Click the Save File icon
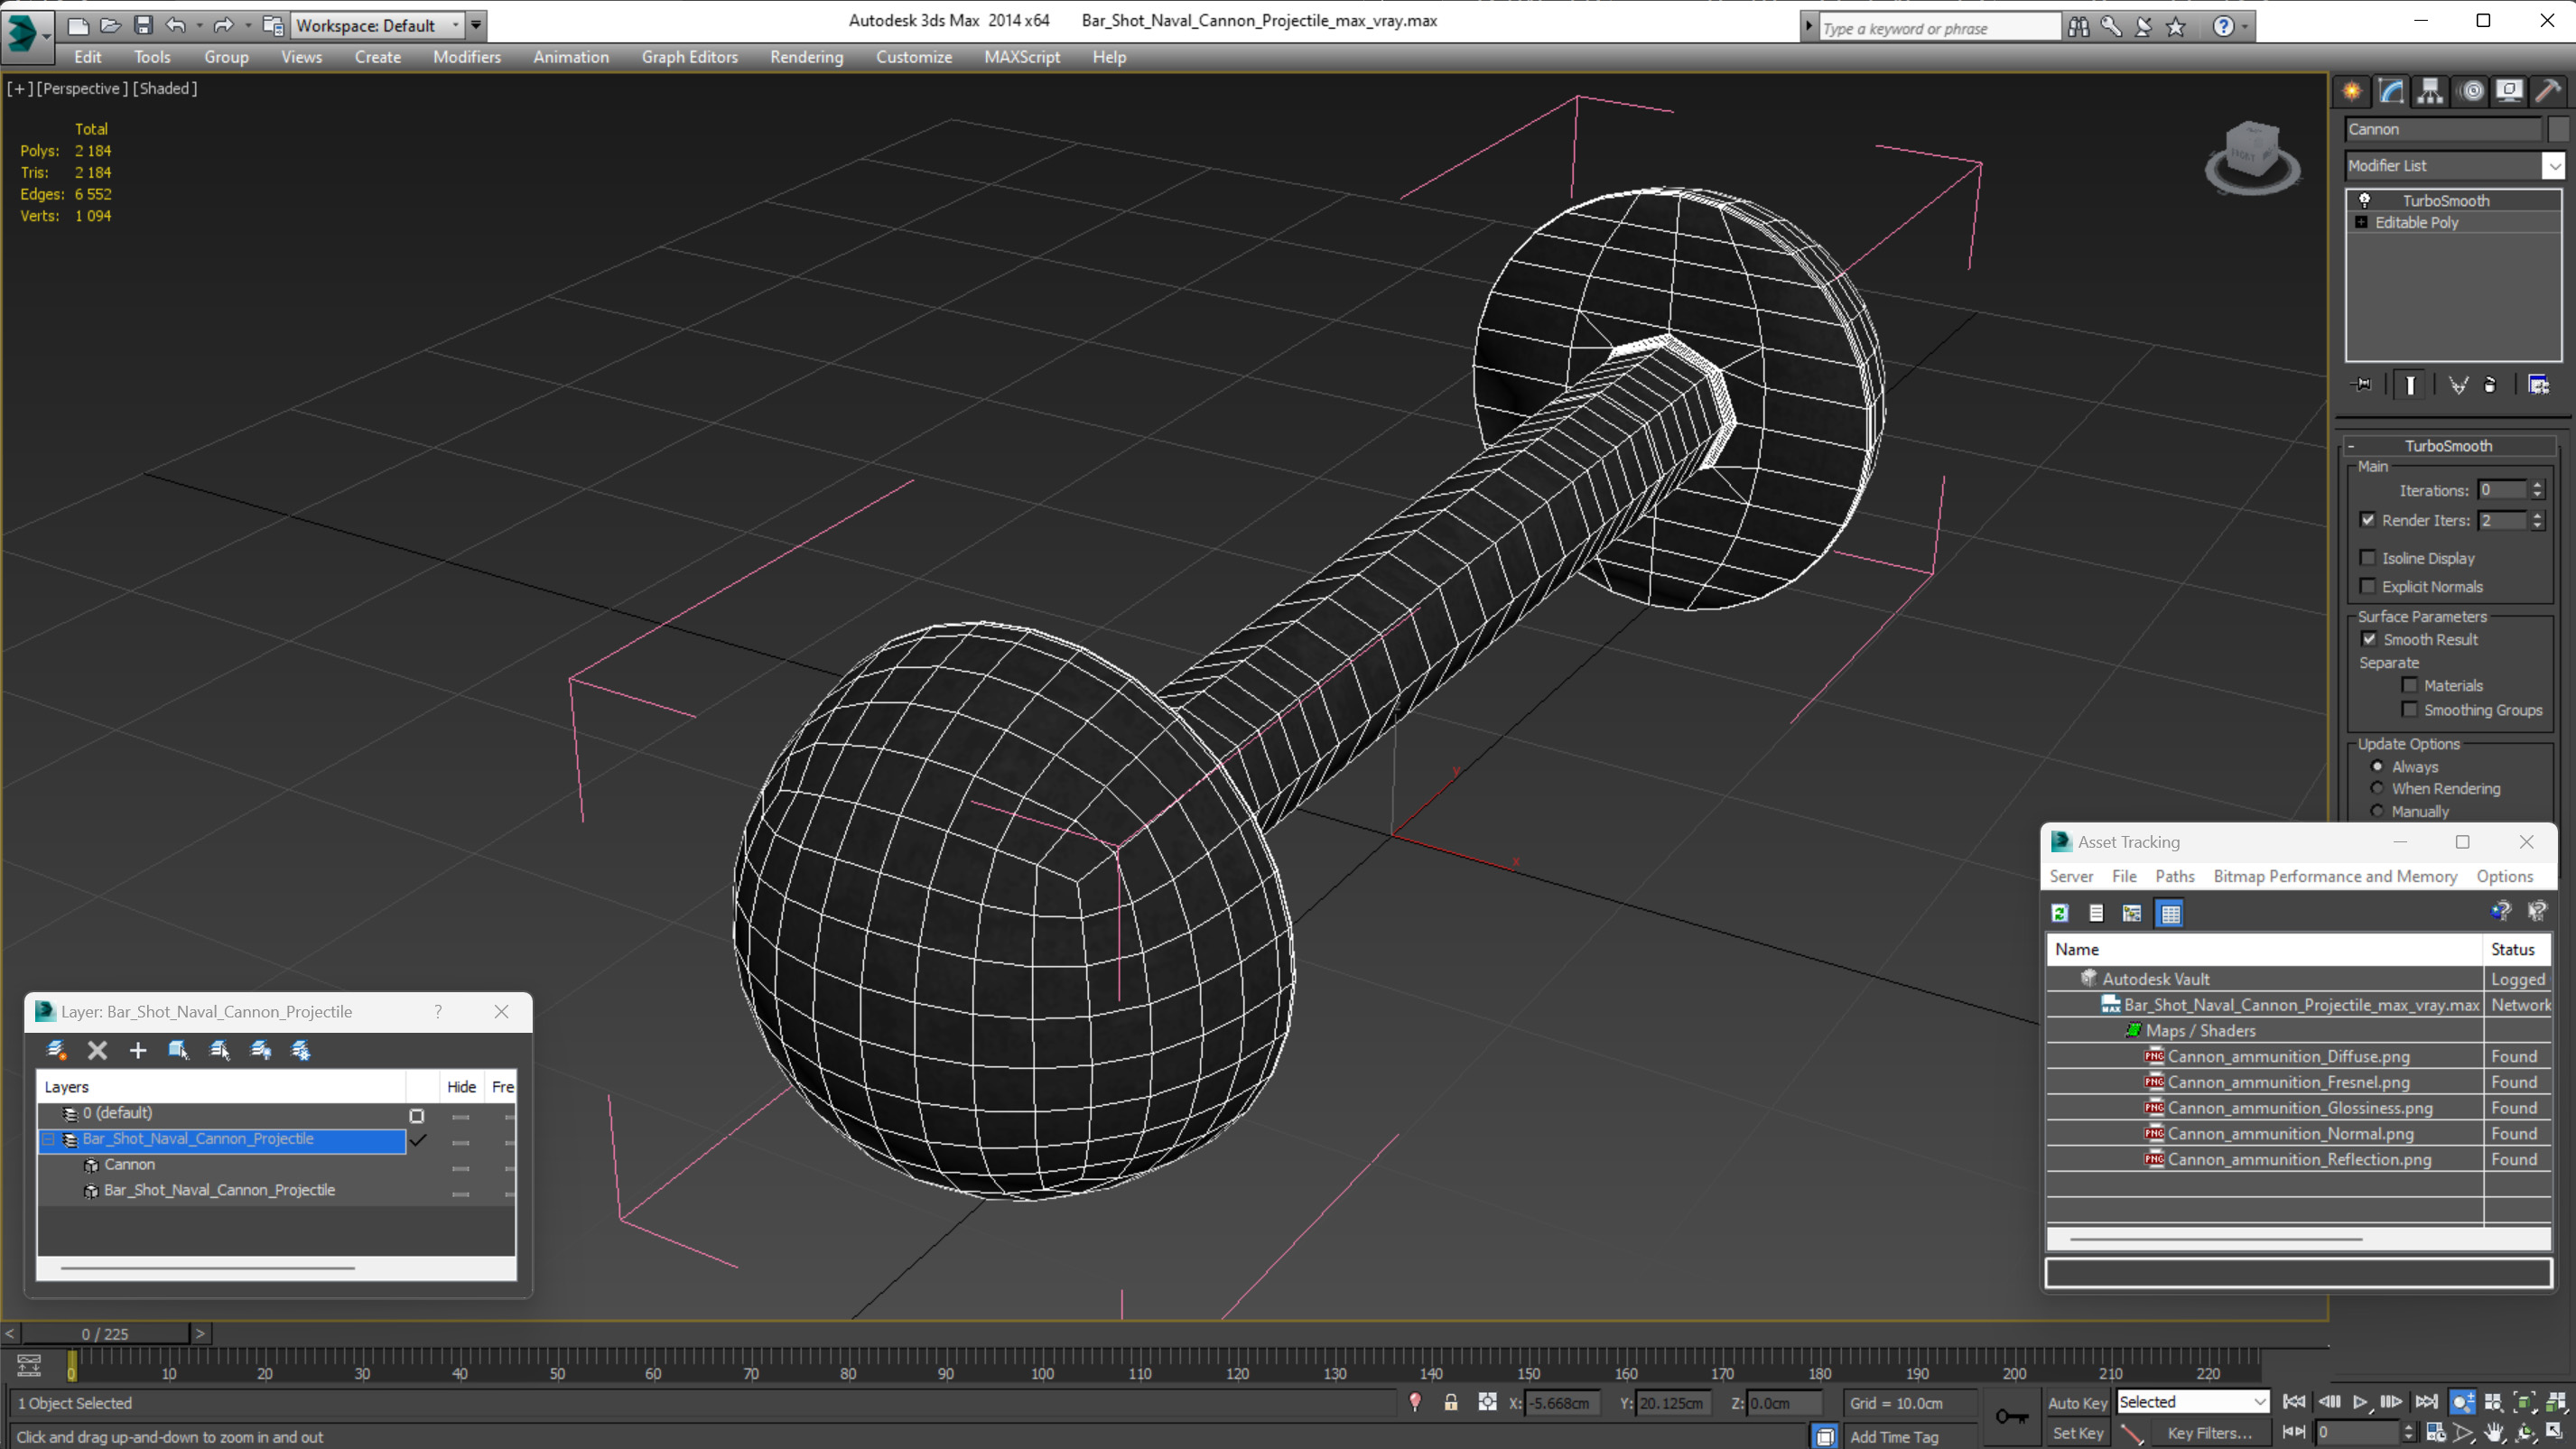Image resolution: width=2576 pixels, height=1449 pixels. pos(143,25)
